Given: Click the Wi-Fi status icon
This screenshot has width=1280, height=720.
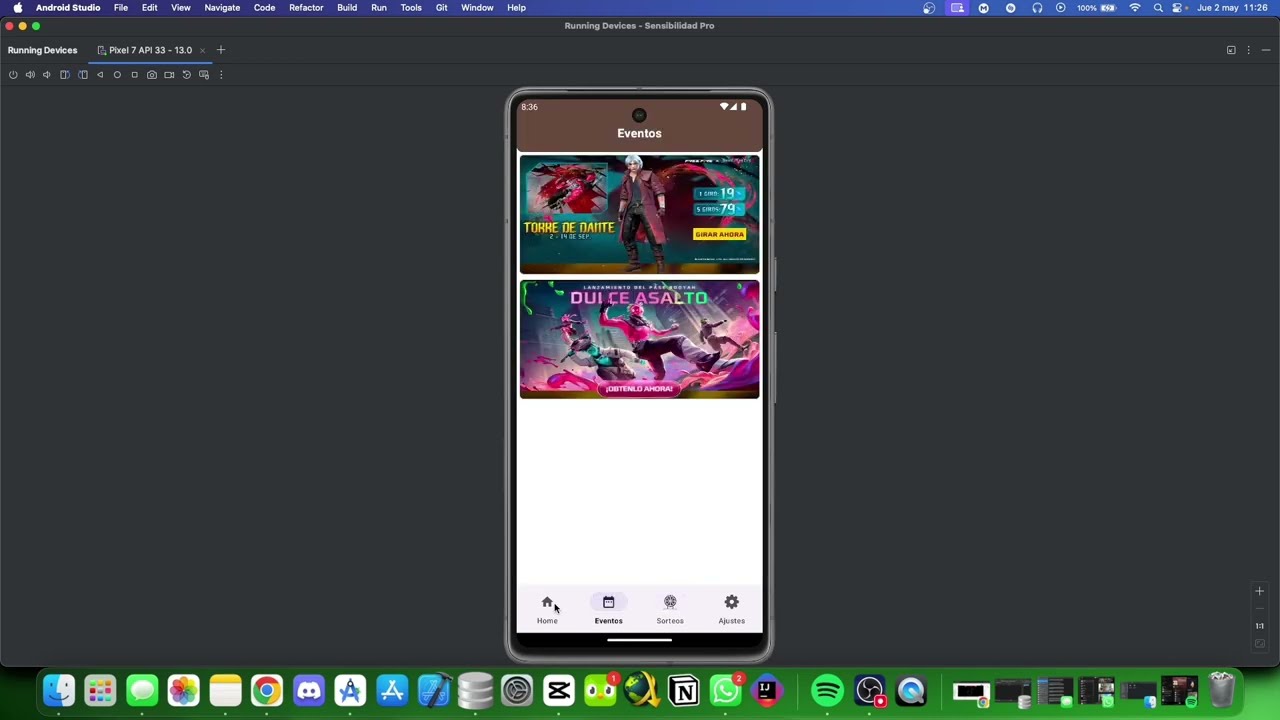Looking at the screenshot, I should point(1135,8).
